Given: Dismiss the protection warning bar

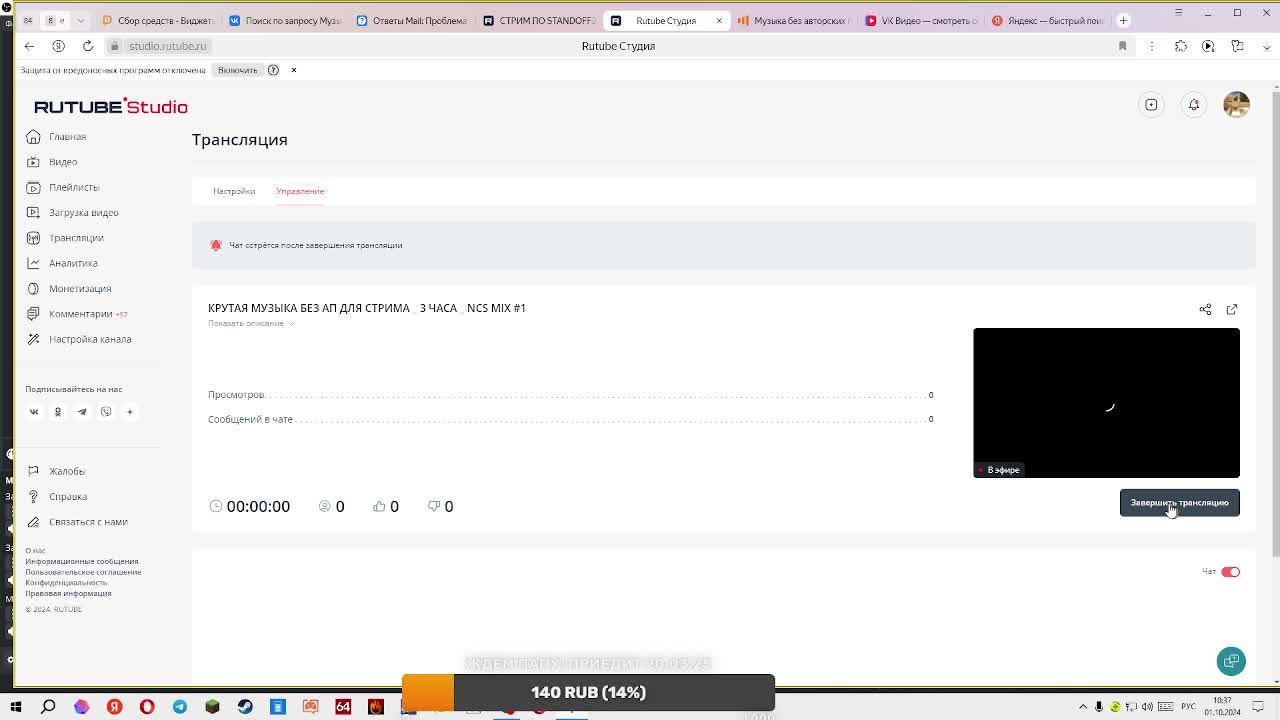Looking at the screenshot, I should 293,70.
